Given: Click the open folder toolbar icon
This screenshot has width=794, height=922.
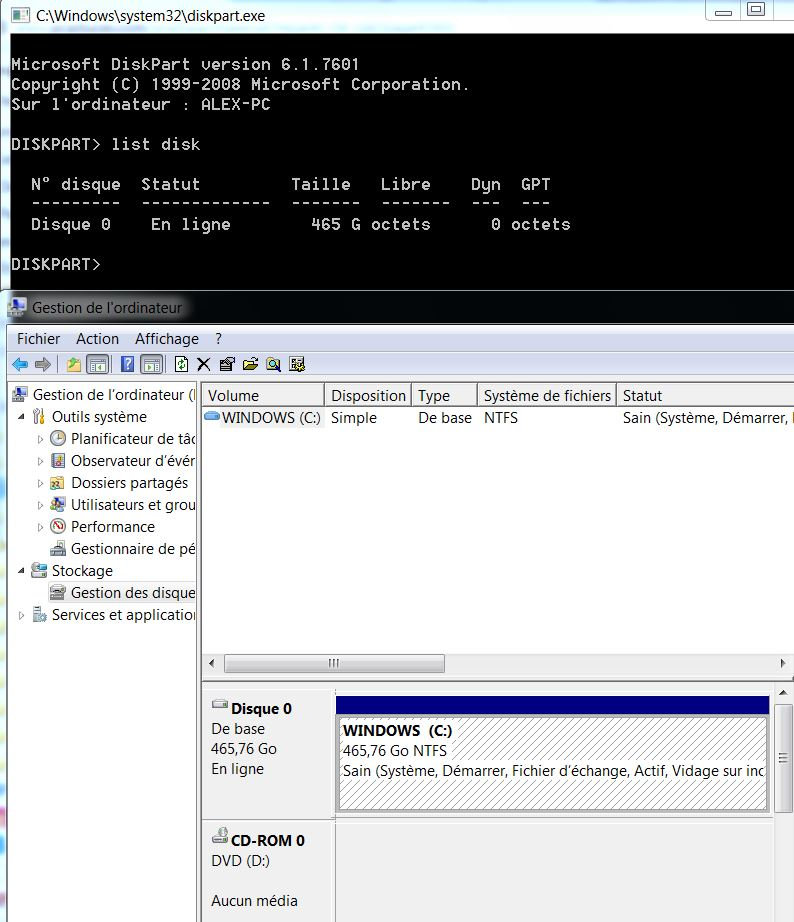Looking at the screenshot, I should click(250, 364).
